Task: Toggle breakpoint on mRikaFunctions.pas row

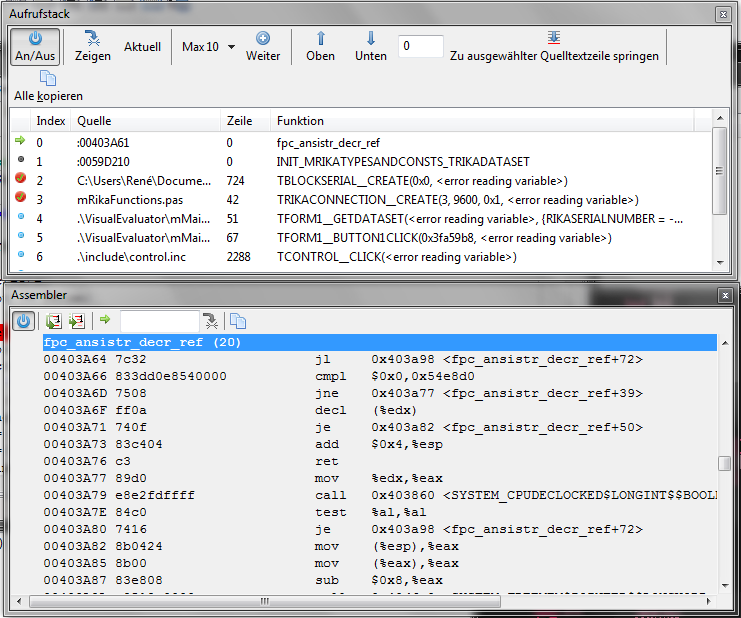Action: (x=21, y=200)
